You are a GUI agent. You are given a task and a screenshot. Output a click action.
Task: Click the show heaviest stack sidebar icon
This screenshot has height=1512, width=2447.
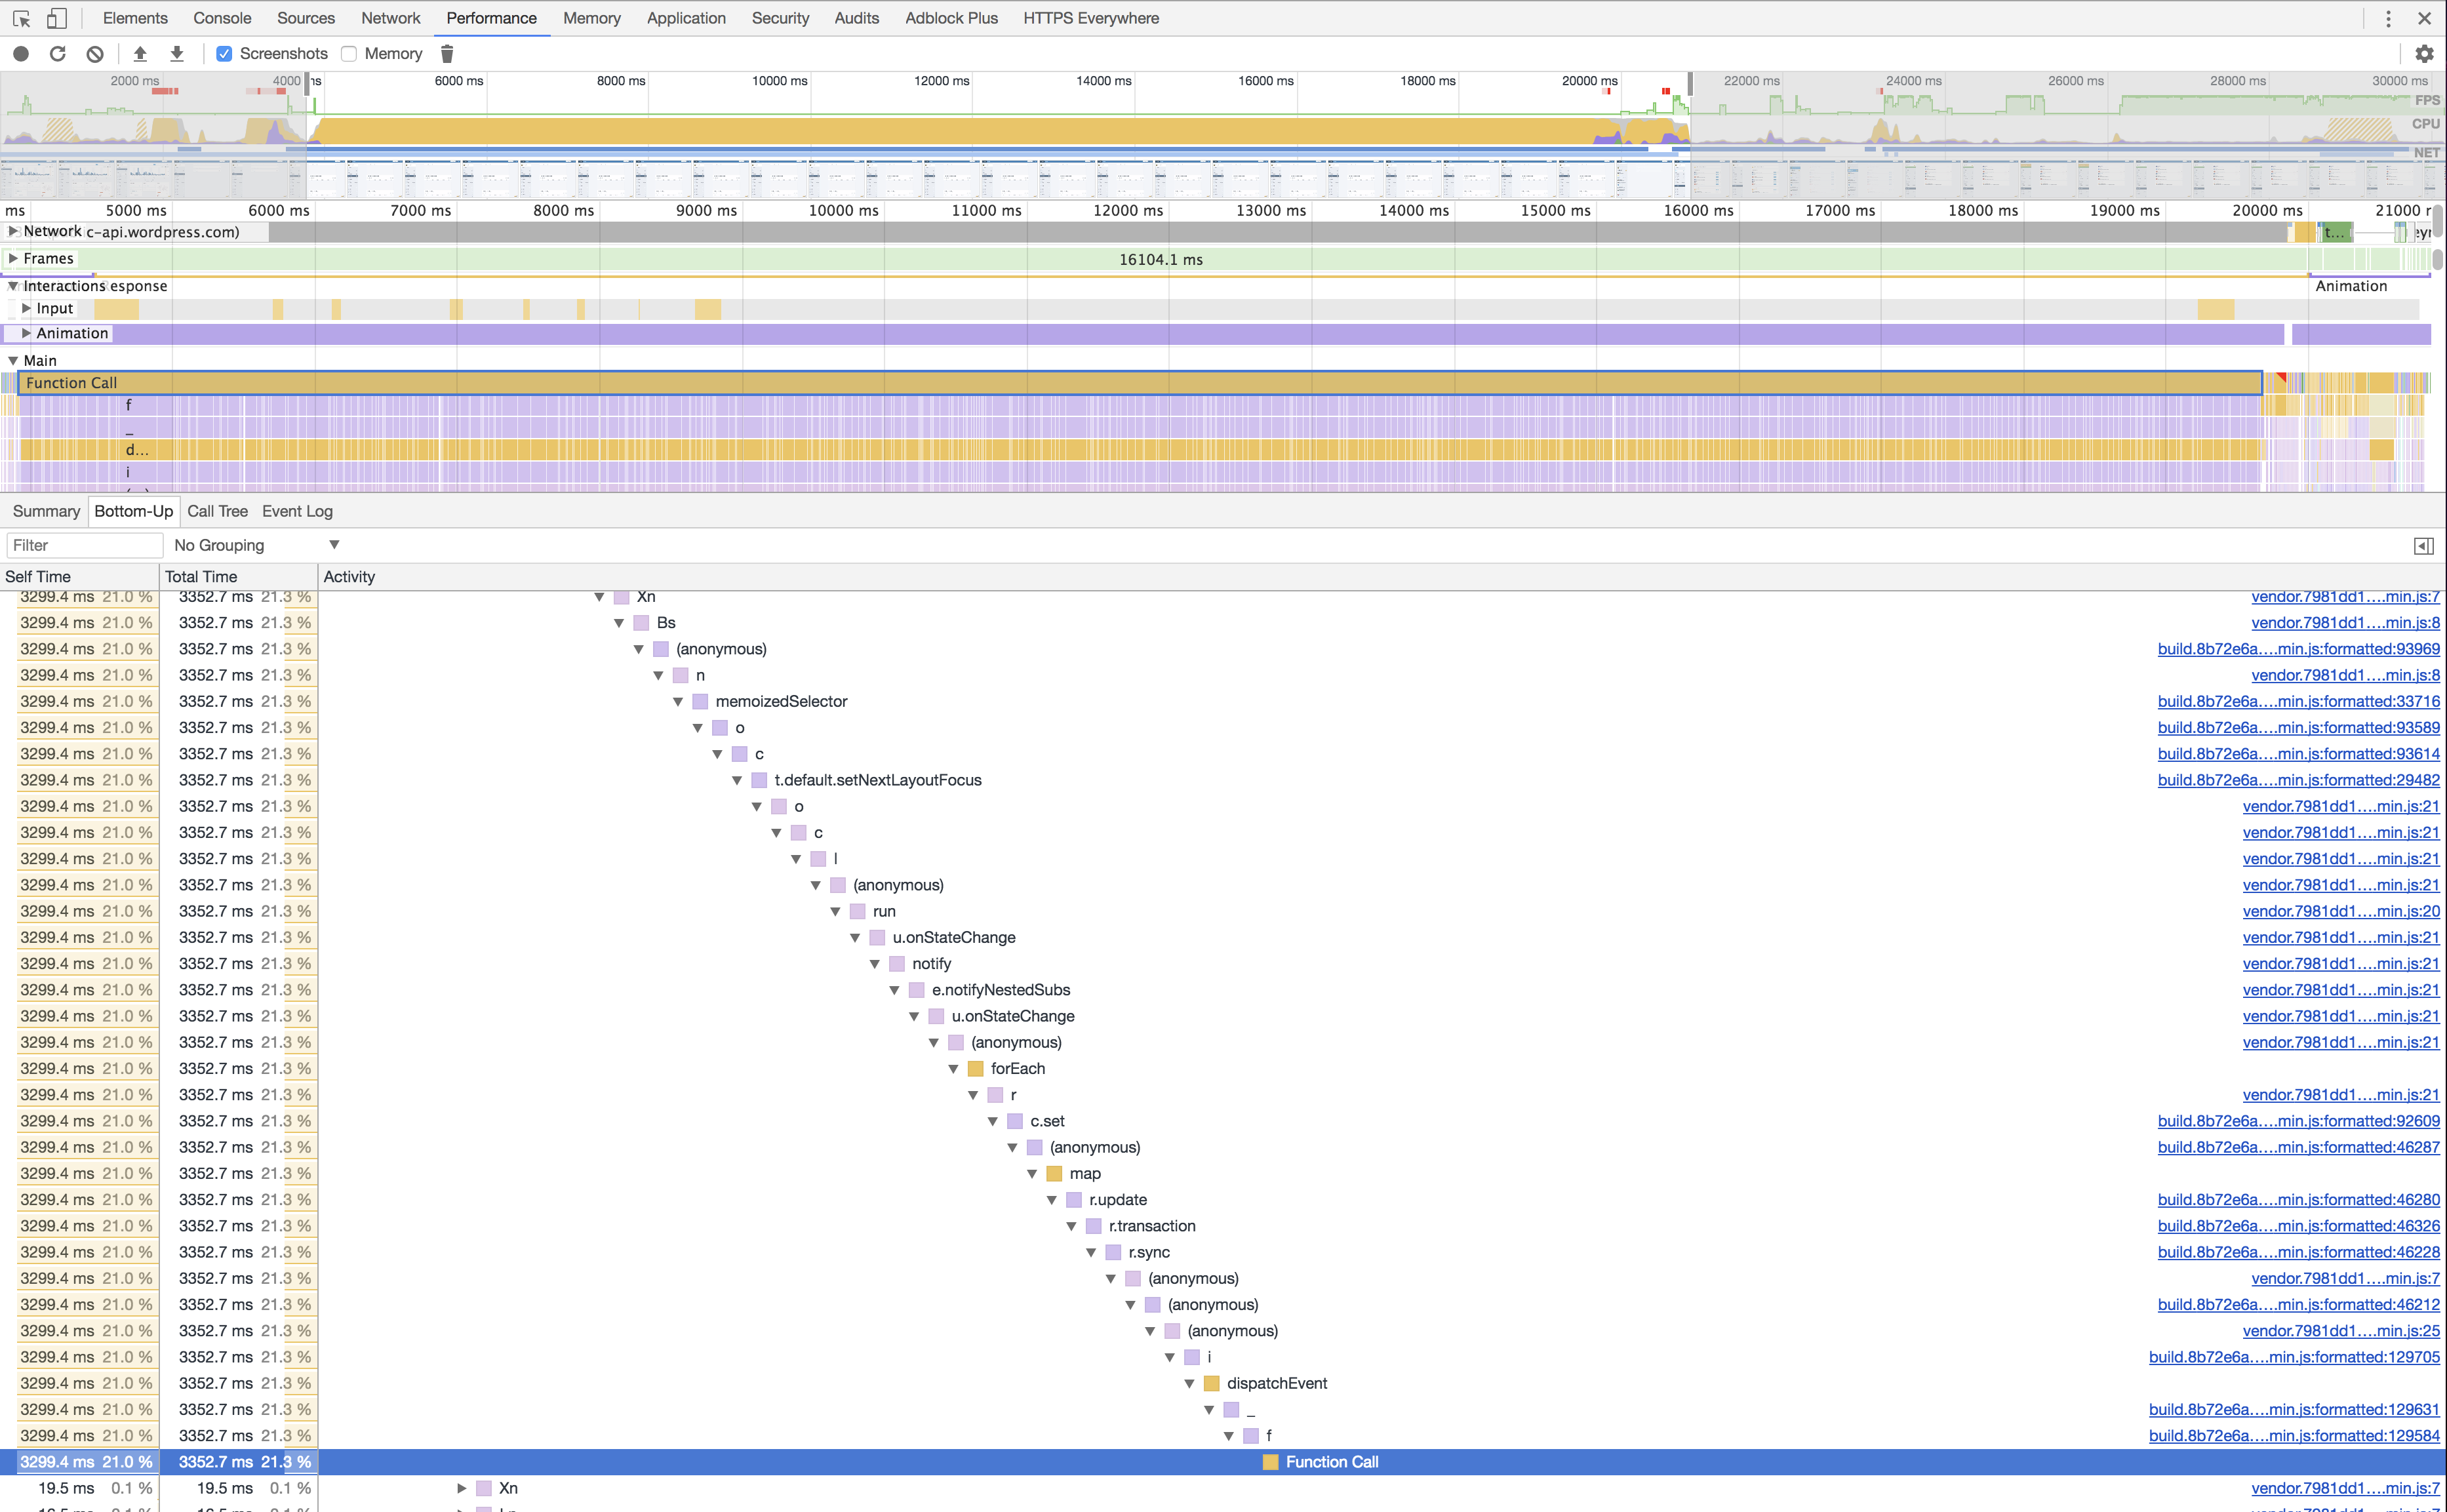(2424, 546)
